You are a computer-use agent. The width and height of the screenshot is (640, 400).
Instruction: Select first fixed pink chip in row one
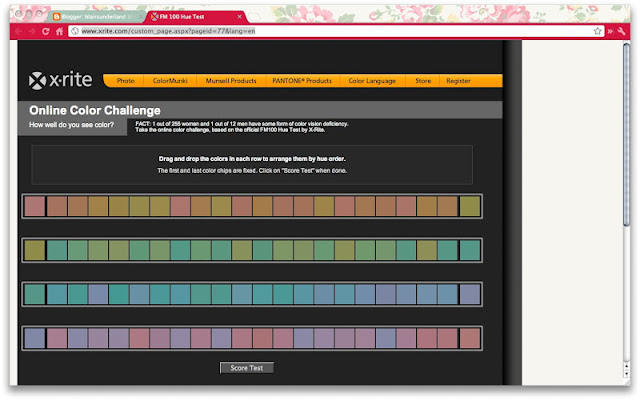[x=35, y=206]
